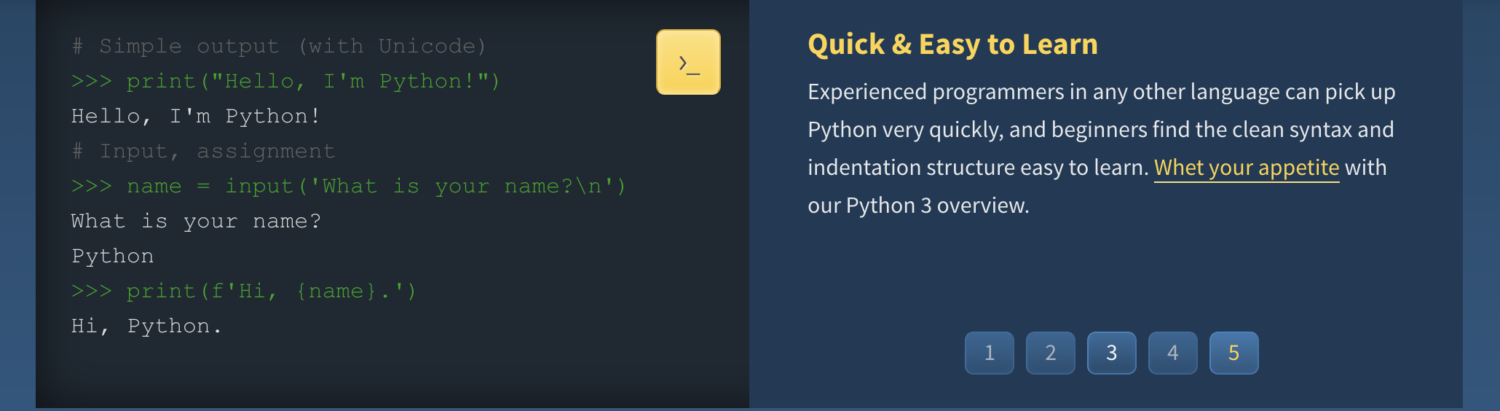Click the standalone 'Python' output line
The height and width of the screenshot is (411, 1500).
pos(112,256)
